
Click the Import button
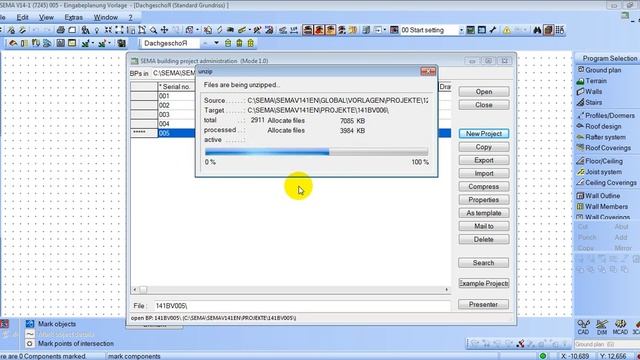click(x=484, y=173)
